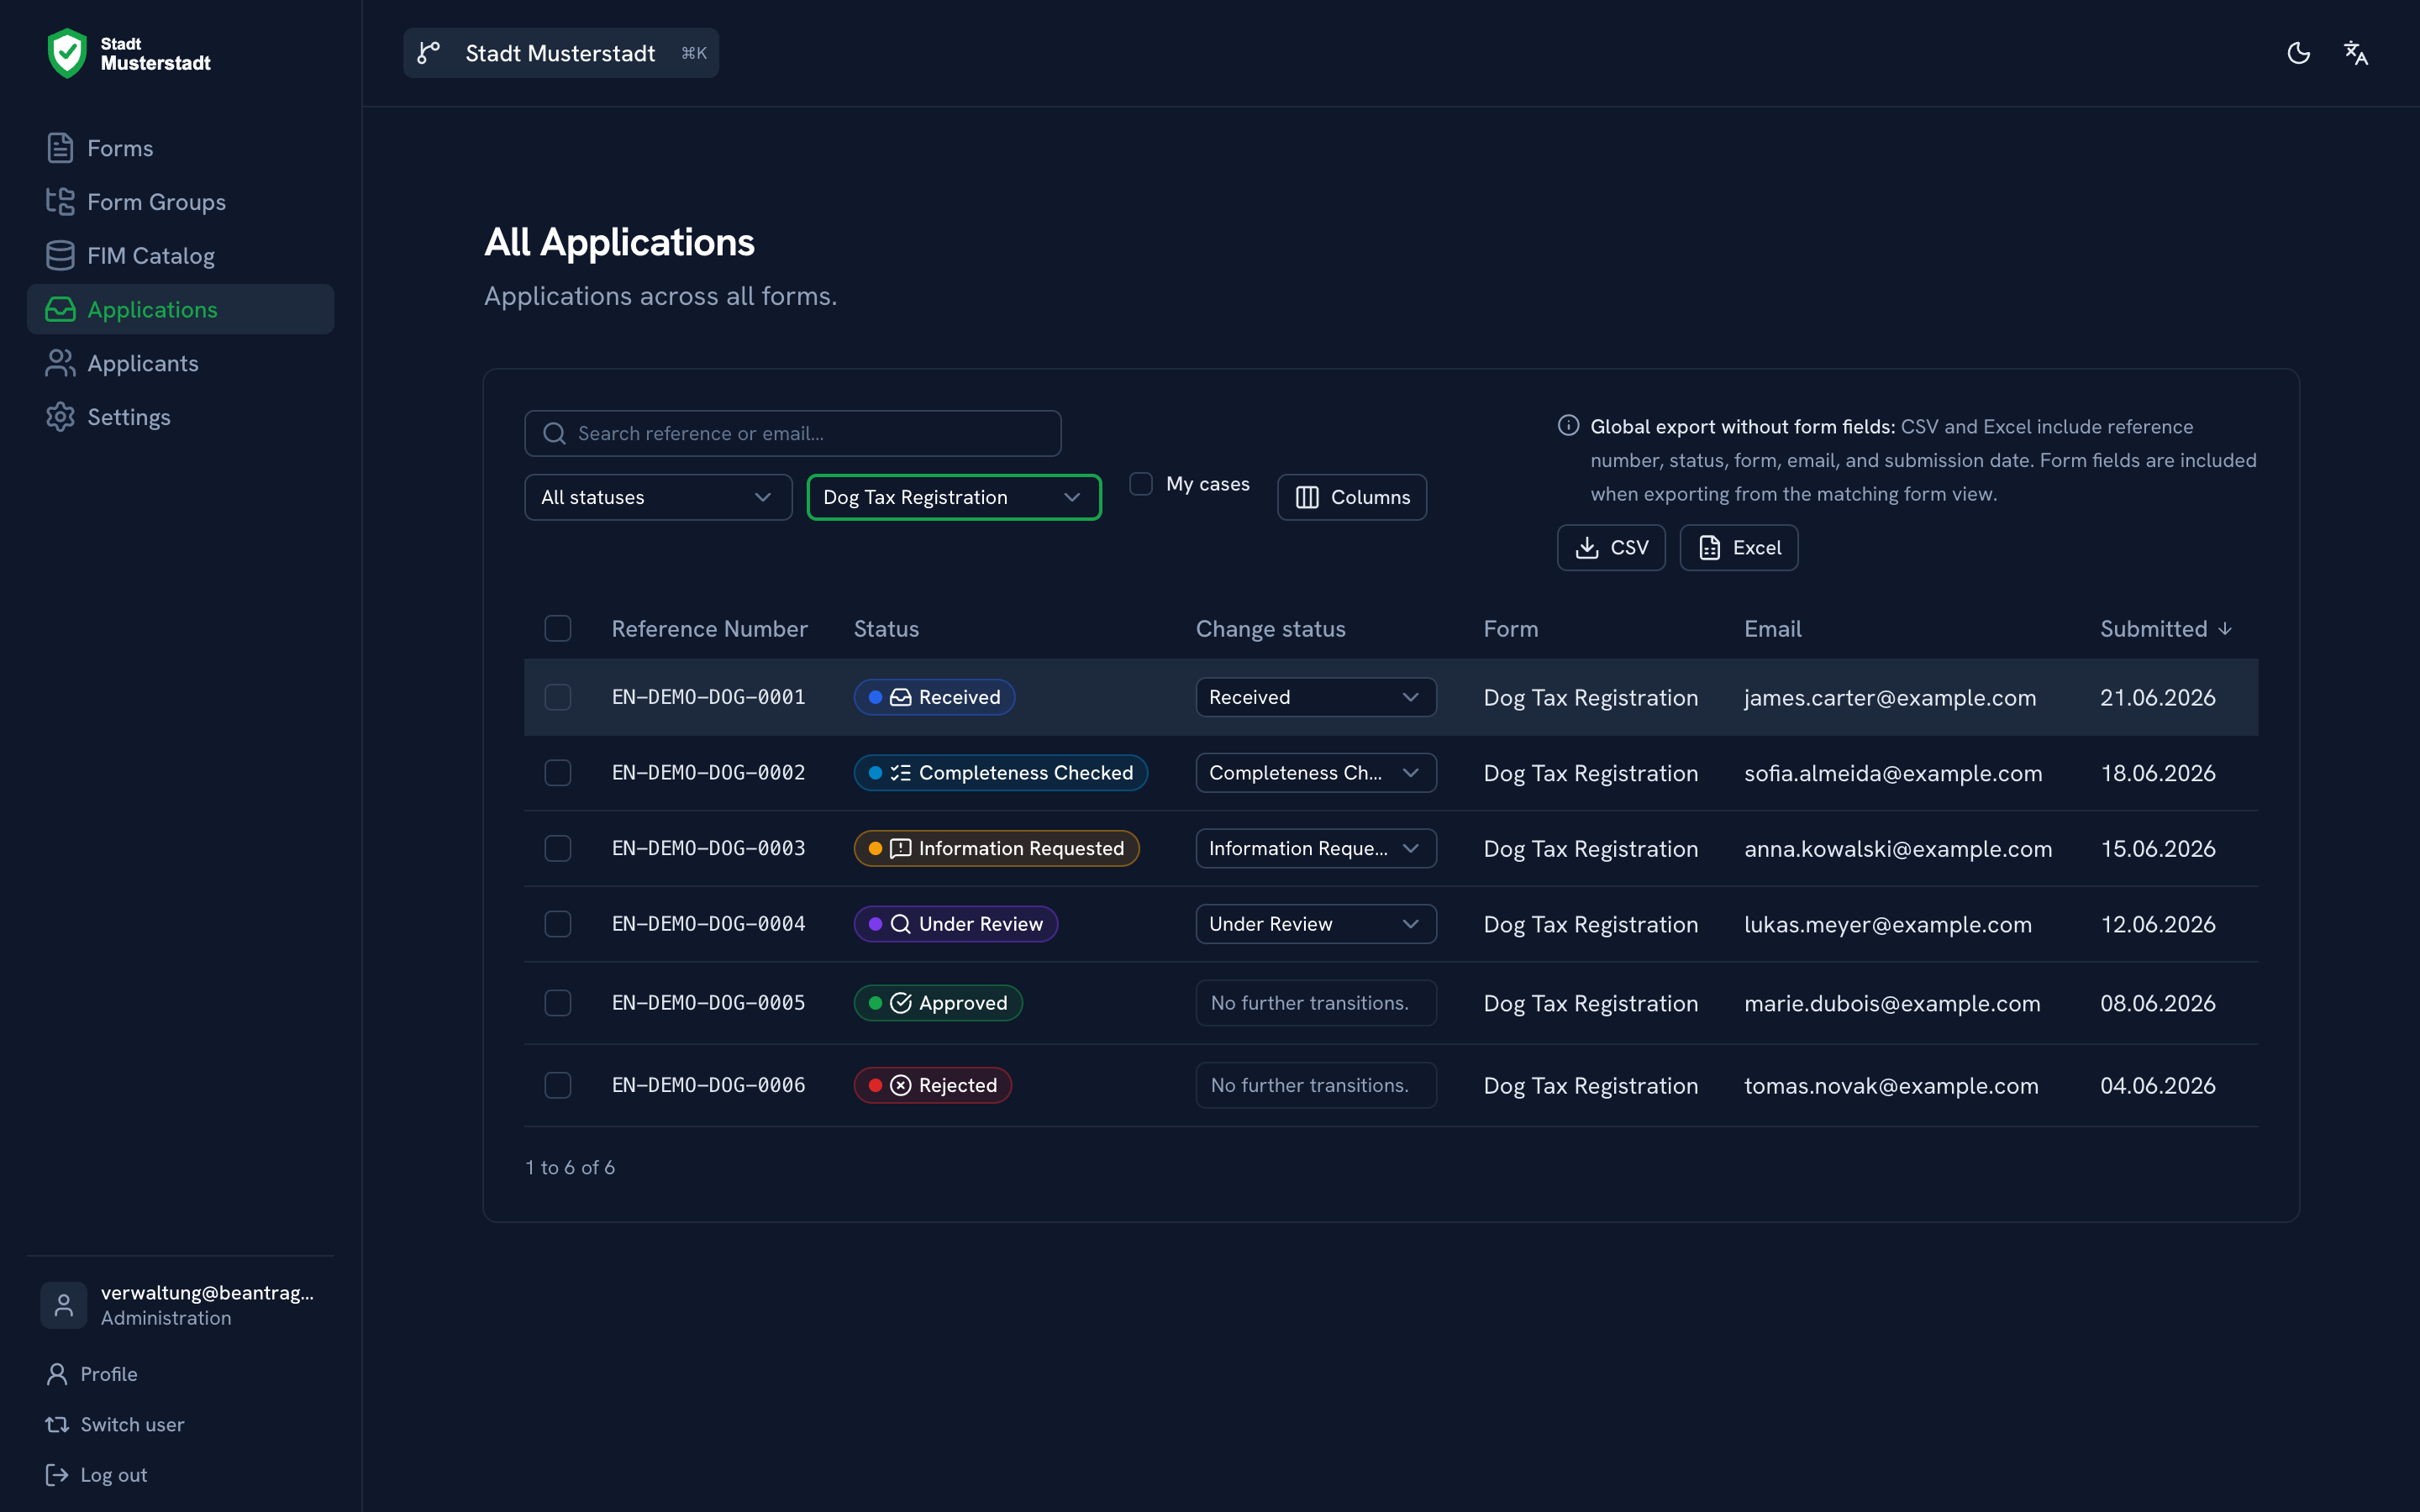Open the Stadt Musterstadt organization switcher
This screenshot has height=1512, width=2420.
tap(561, 53)
